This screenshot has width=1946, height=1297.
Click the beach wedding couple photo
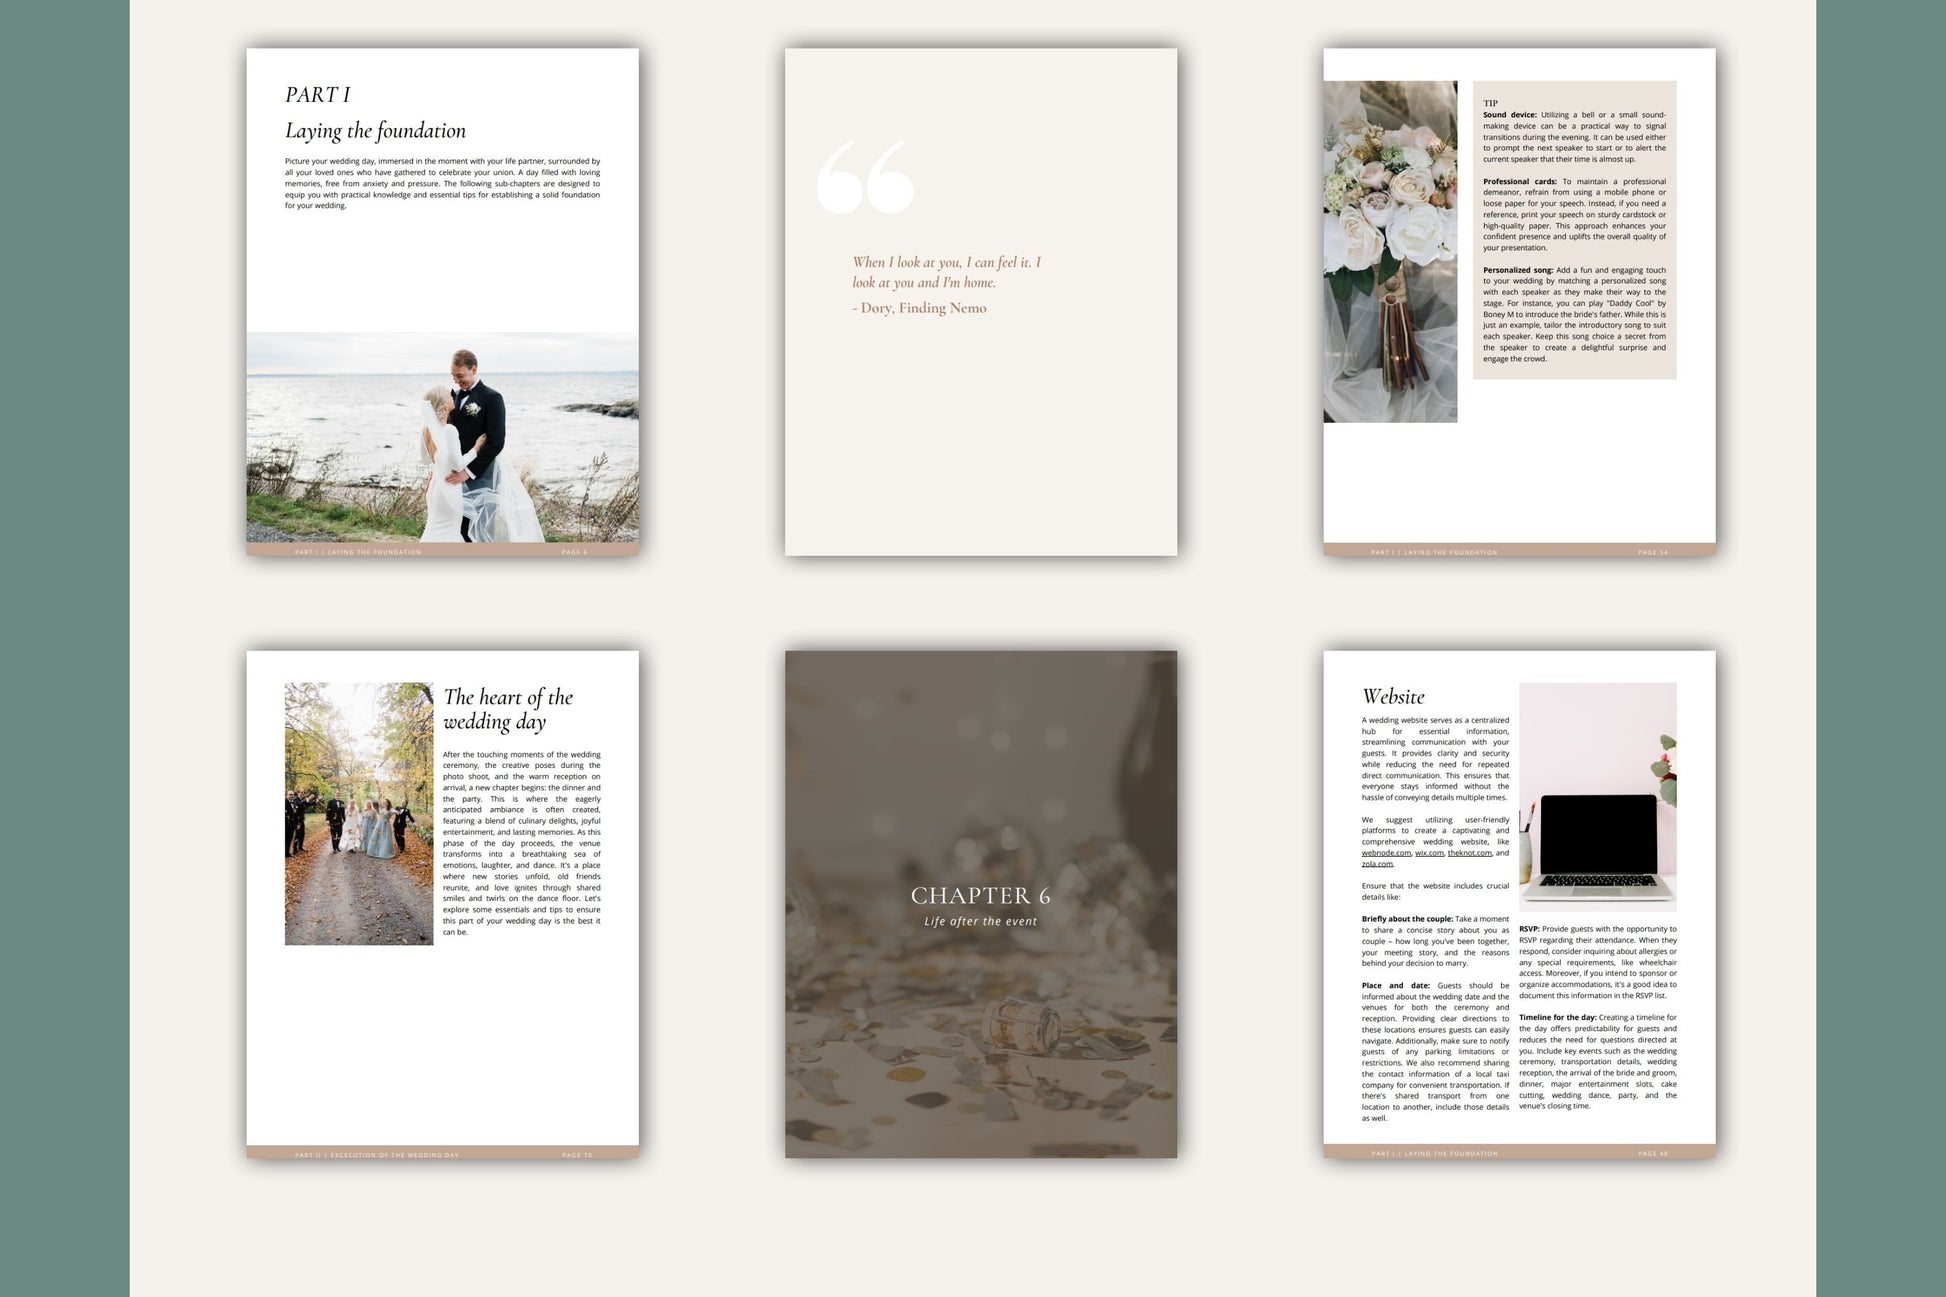[x=442, y=437]
